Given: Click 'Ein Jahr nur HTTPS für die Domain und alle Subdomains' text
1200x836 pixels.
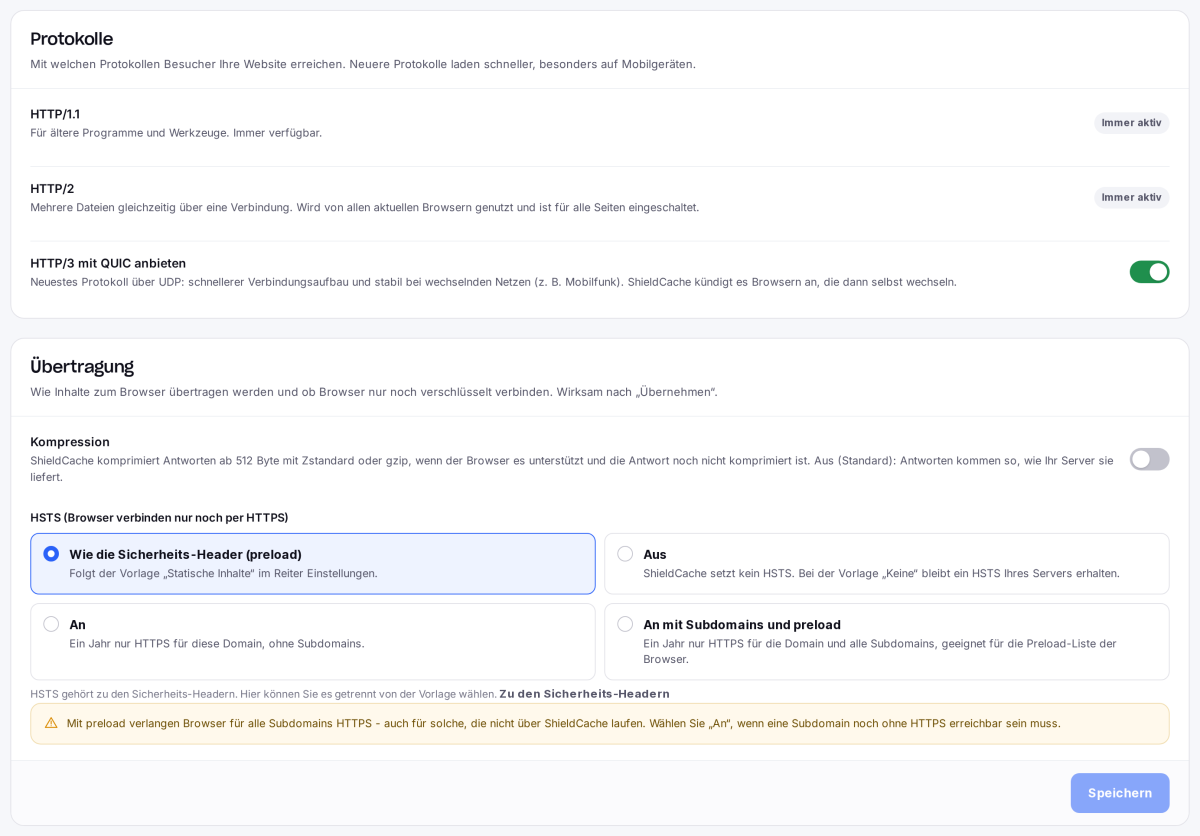Looking at the screenshot, I should pos(879,651).
